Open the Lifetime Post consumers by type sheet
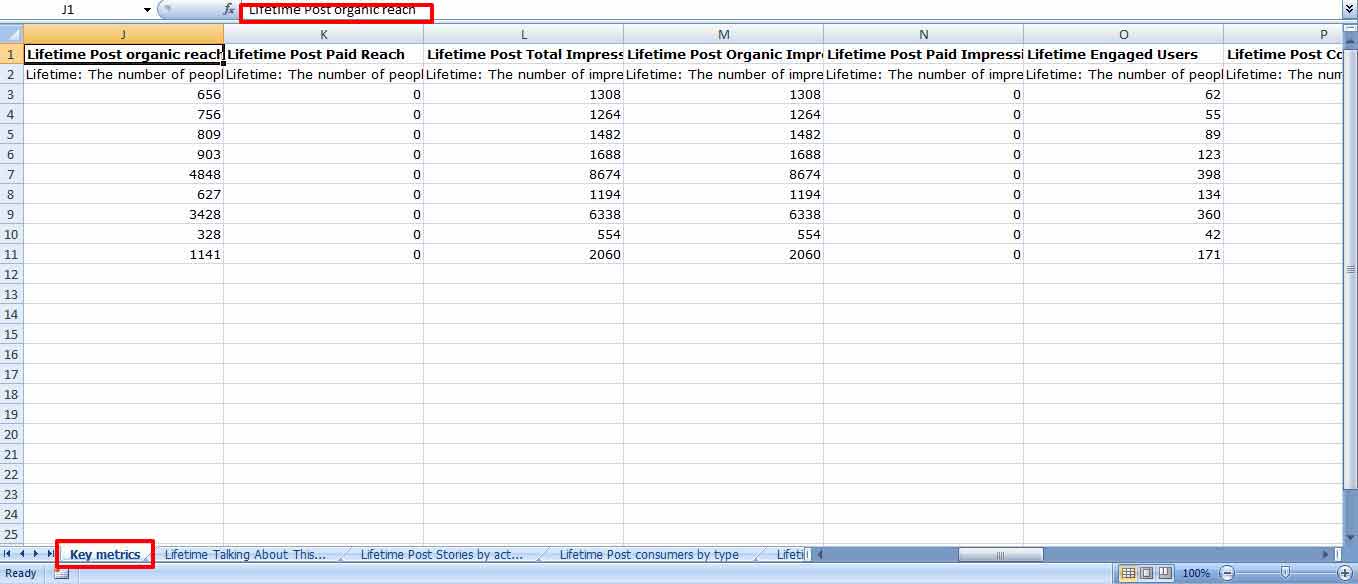 click(x=648, y=553)
